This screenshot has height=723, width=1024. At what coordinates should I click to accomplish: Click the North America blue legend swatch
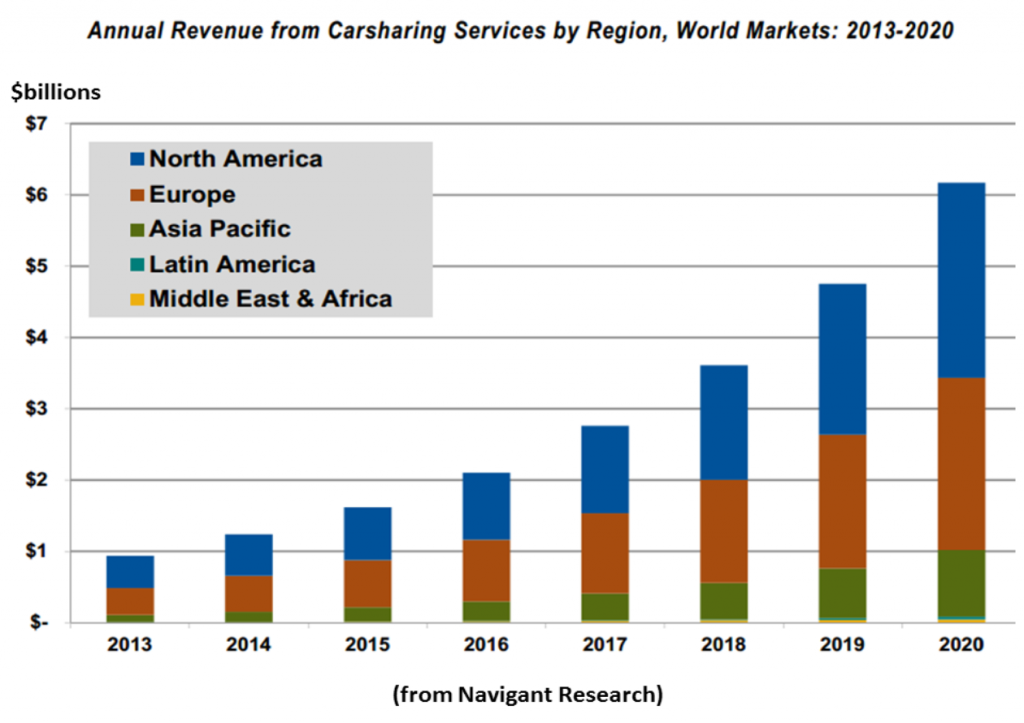138,160
